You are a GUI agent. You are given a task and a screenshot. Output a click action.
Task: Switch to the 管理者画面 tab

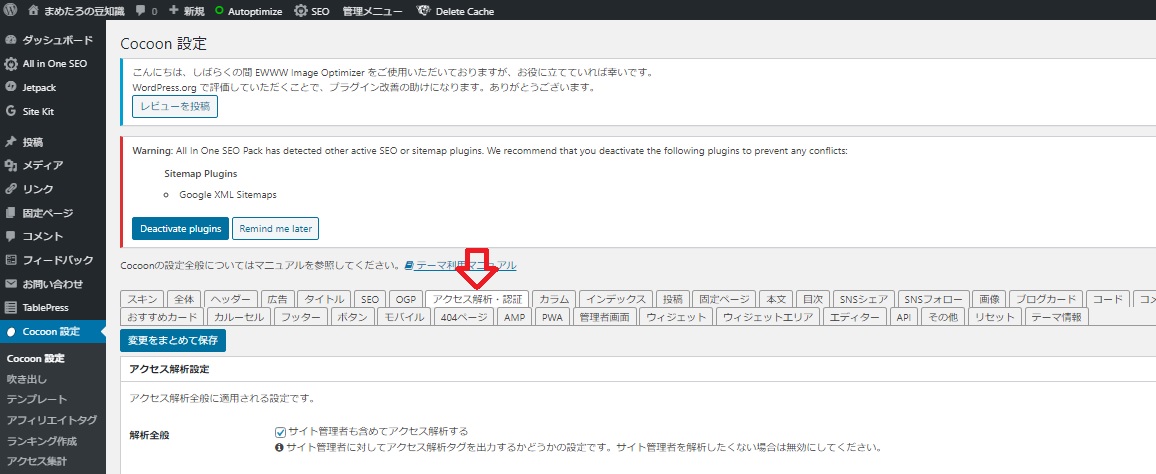point(605,317)
